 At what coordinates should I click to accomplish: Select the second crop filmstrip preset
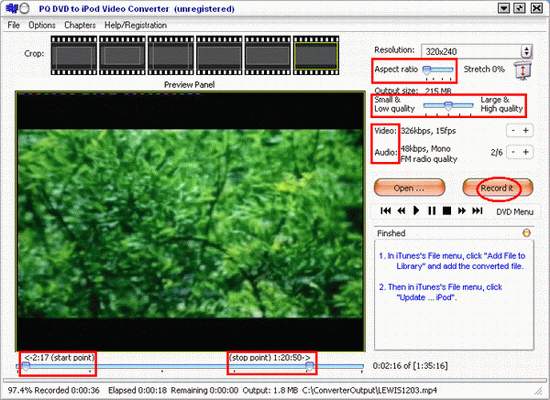click(122, 55)
